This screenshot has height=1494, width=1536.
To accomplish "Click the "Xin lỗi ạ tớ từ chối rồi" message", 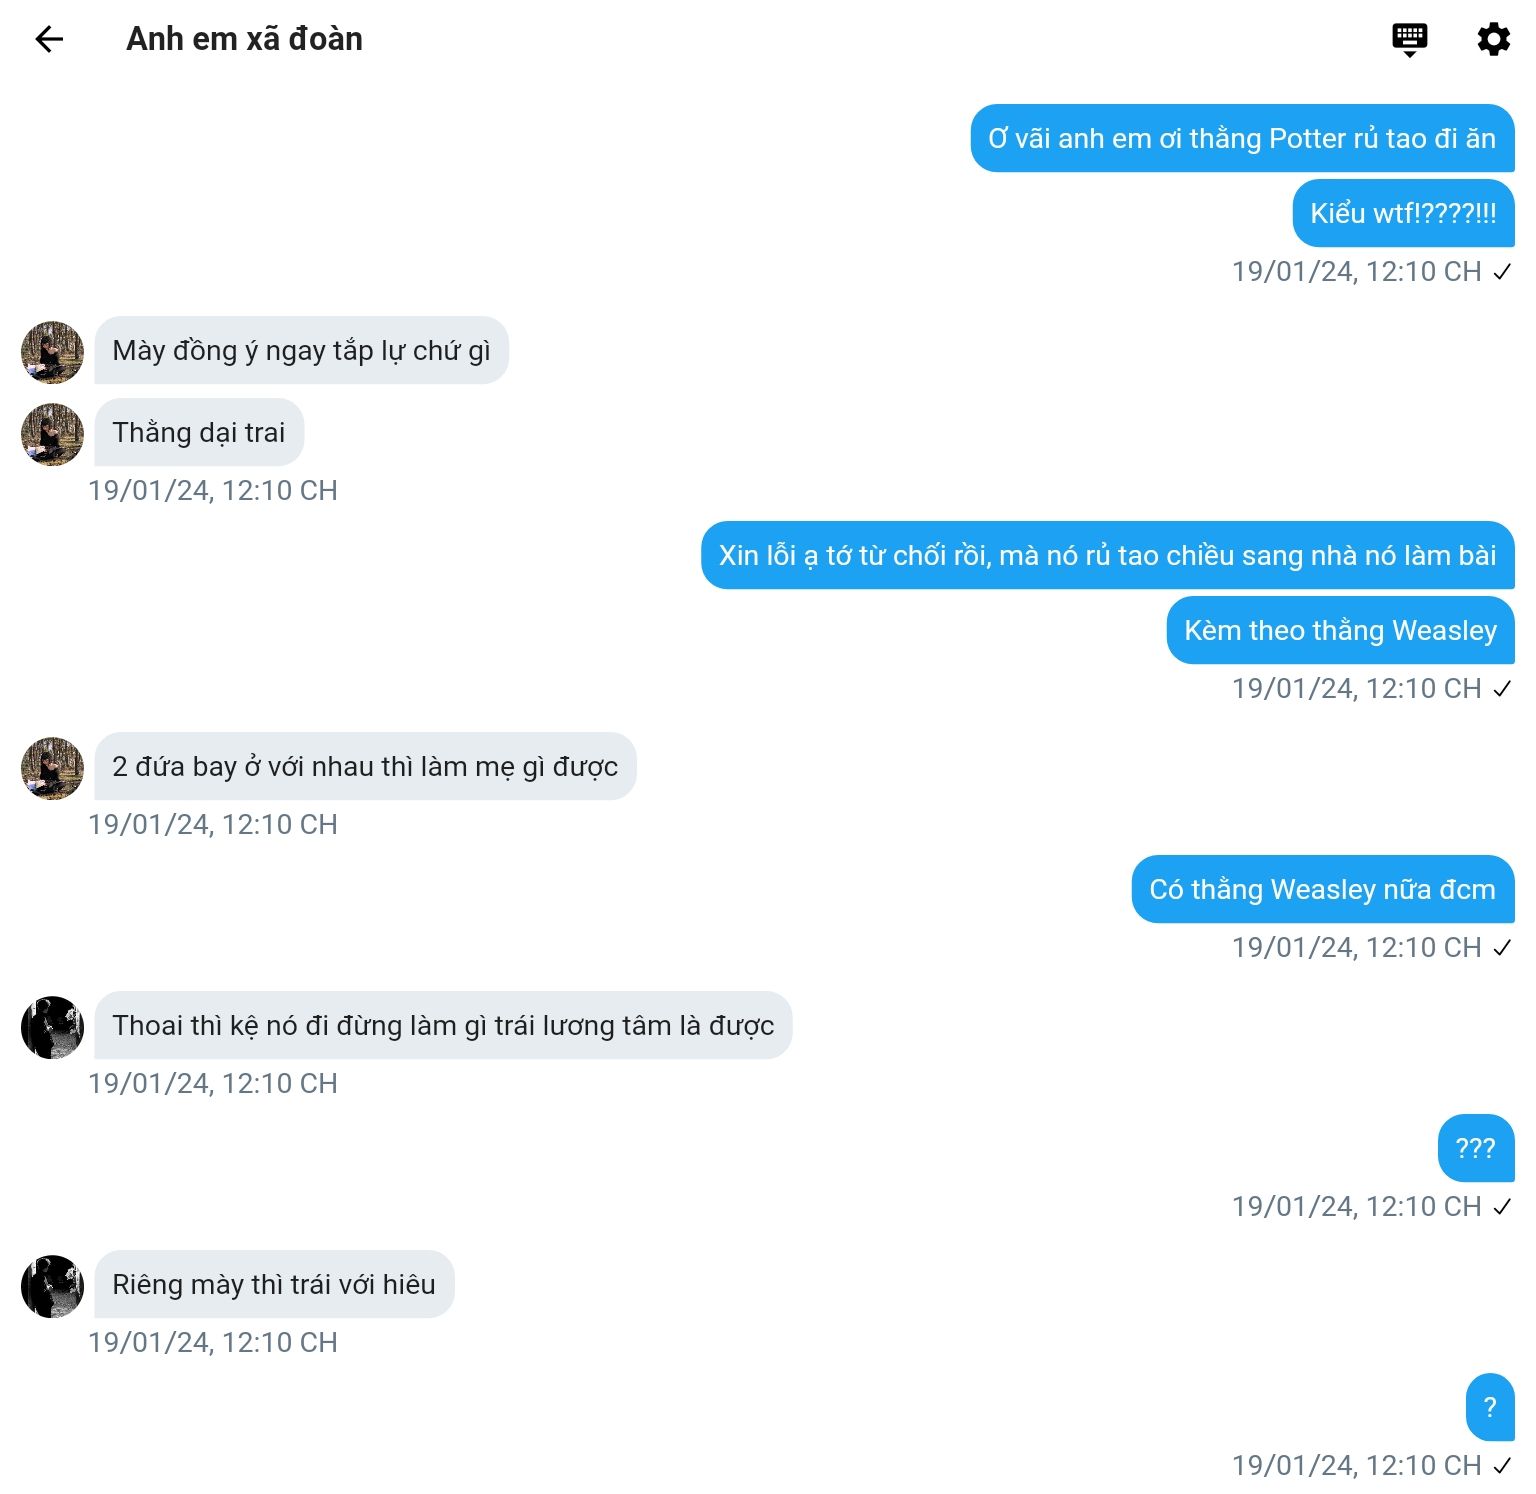I will pyautogui.click(x=1107, y=555).
